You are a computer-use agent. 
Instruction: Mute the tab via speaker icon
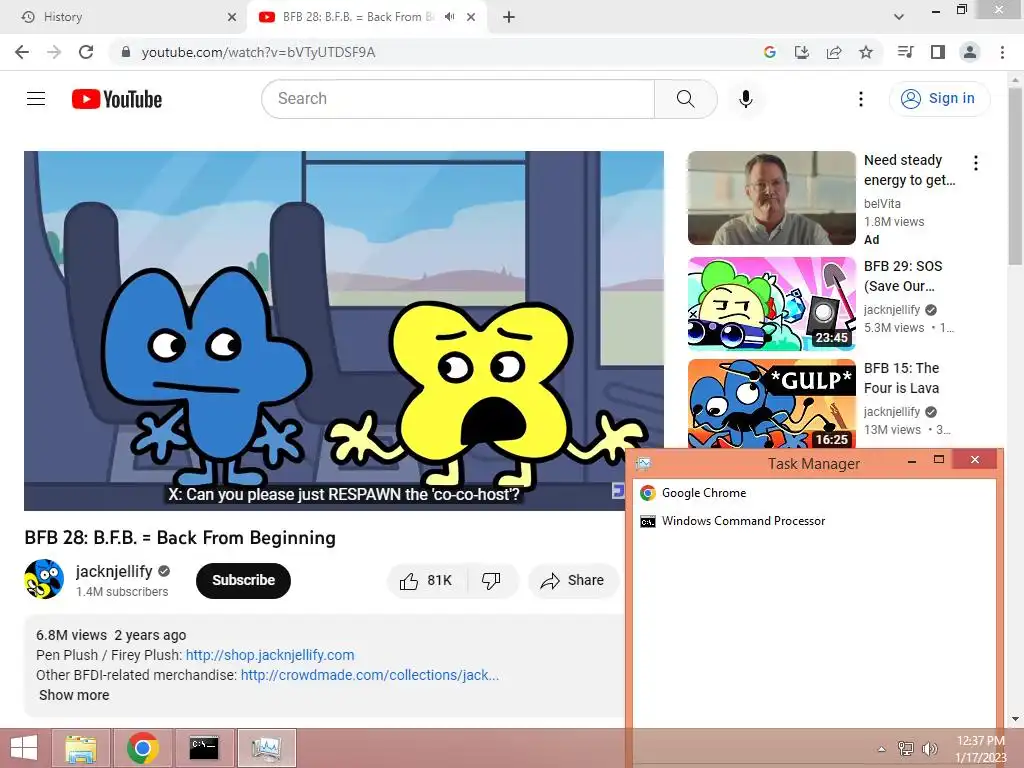[x=449, y=17]
